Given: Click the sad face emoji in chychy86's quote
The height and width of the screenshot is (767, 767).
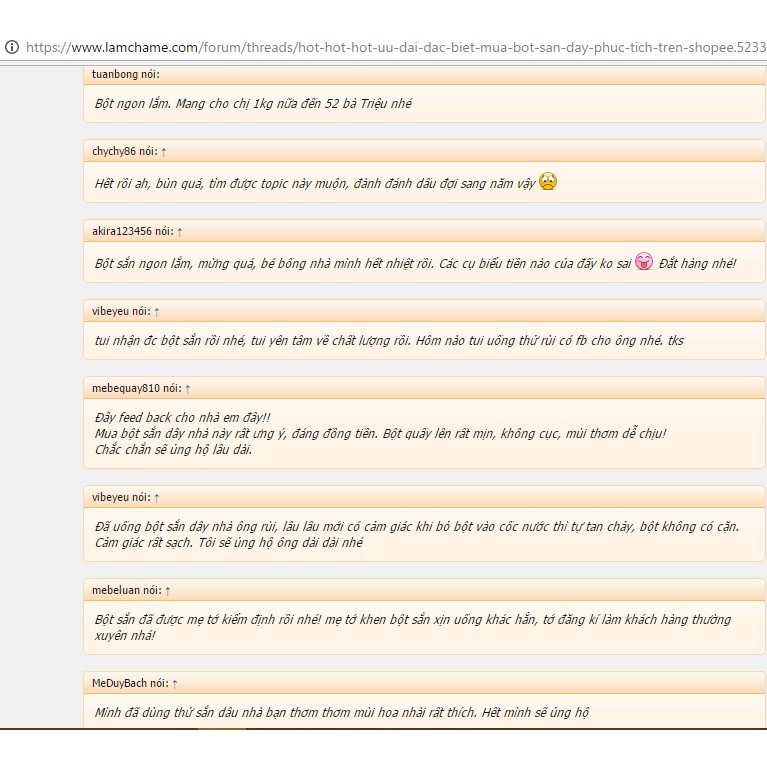Looking at the screenshot, I should pos(547,182).
